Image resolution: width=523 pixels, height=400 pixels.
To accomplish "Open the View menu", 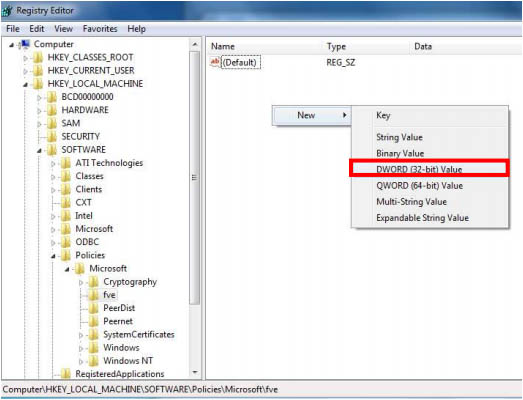I will coord(63,29).
